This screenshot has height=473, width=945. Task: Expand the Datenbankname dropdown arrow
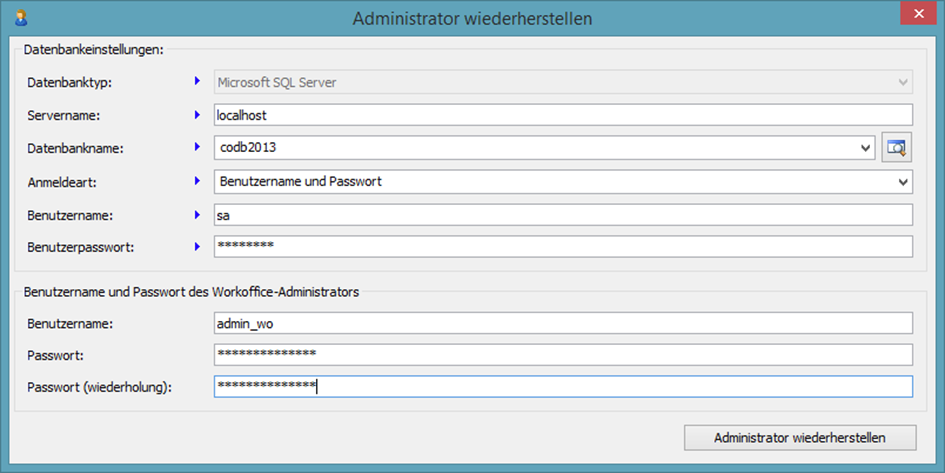click(866, 149)
